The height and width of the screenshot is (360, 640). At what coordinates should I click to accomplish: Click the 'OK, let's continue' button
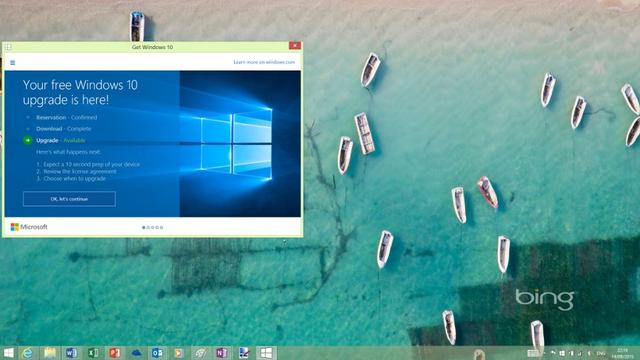click(x=69, y=199)
